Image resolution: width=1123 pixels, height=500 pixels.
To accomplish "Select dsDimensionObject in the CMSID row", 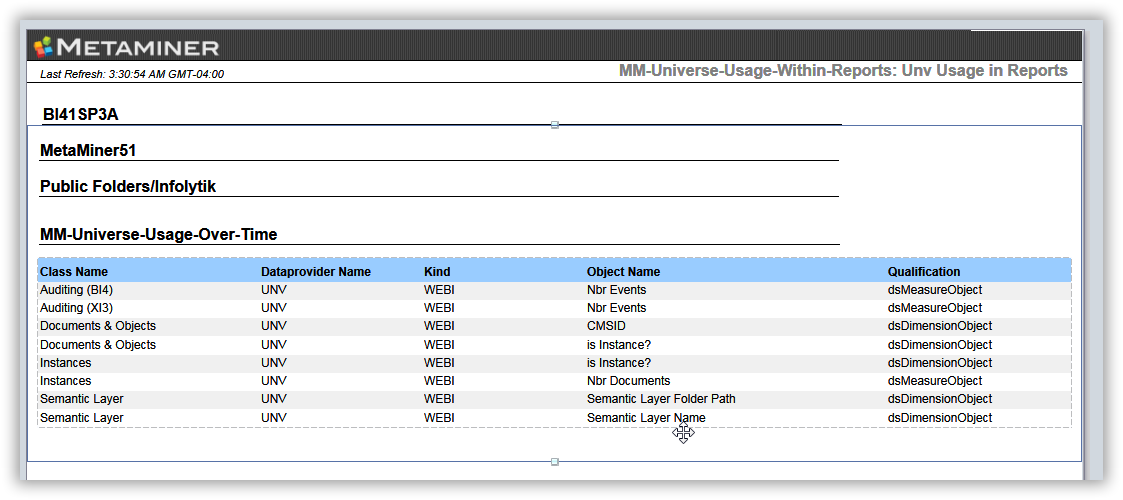I will click(940, 326).
